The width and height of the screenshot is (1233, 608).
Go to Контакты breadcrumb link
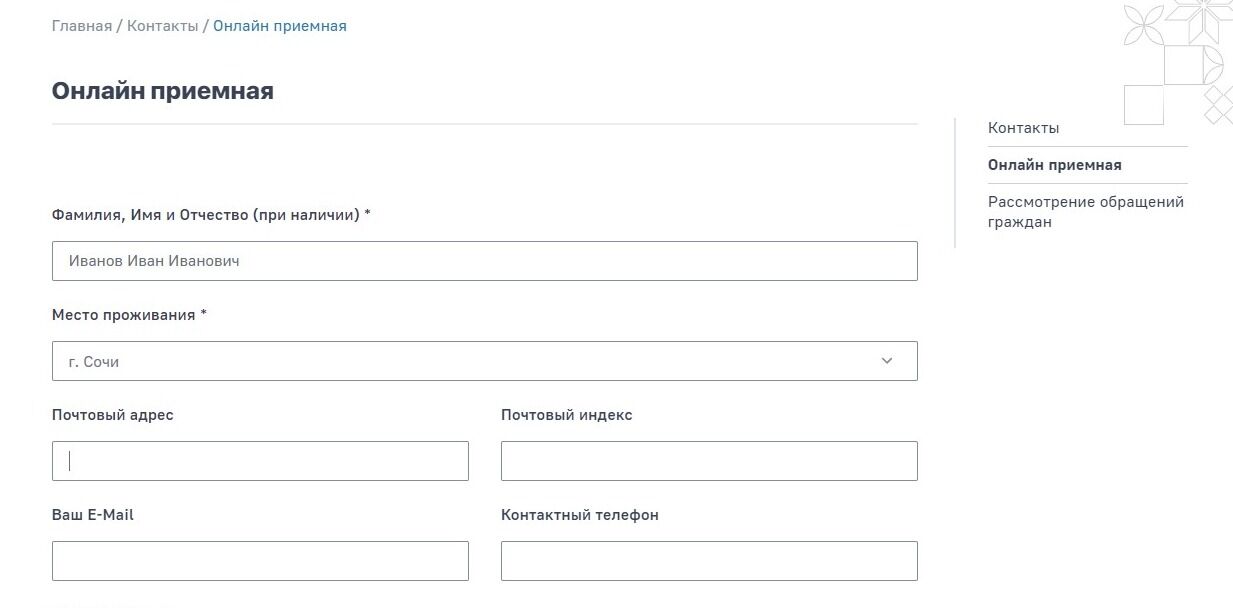[x=163, y=26]
